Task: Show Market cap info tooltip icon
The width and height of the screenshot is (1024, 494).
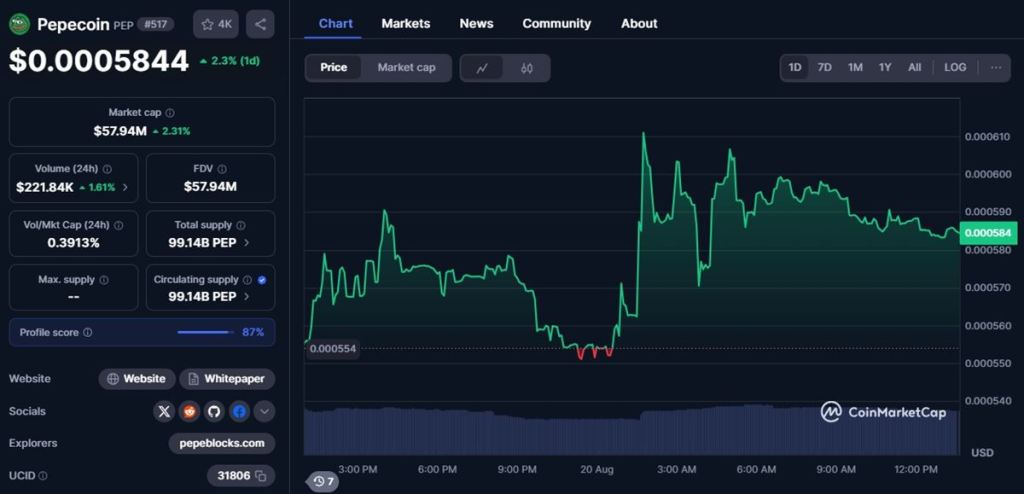Action: (x=170, y=113)
